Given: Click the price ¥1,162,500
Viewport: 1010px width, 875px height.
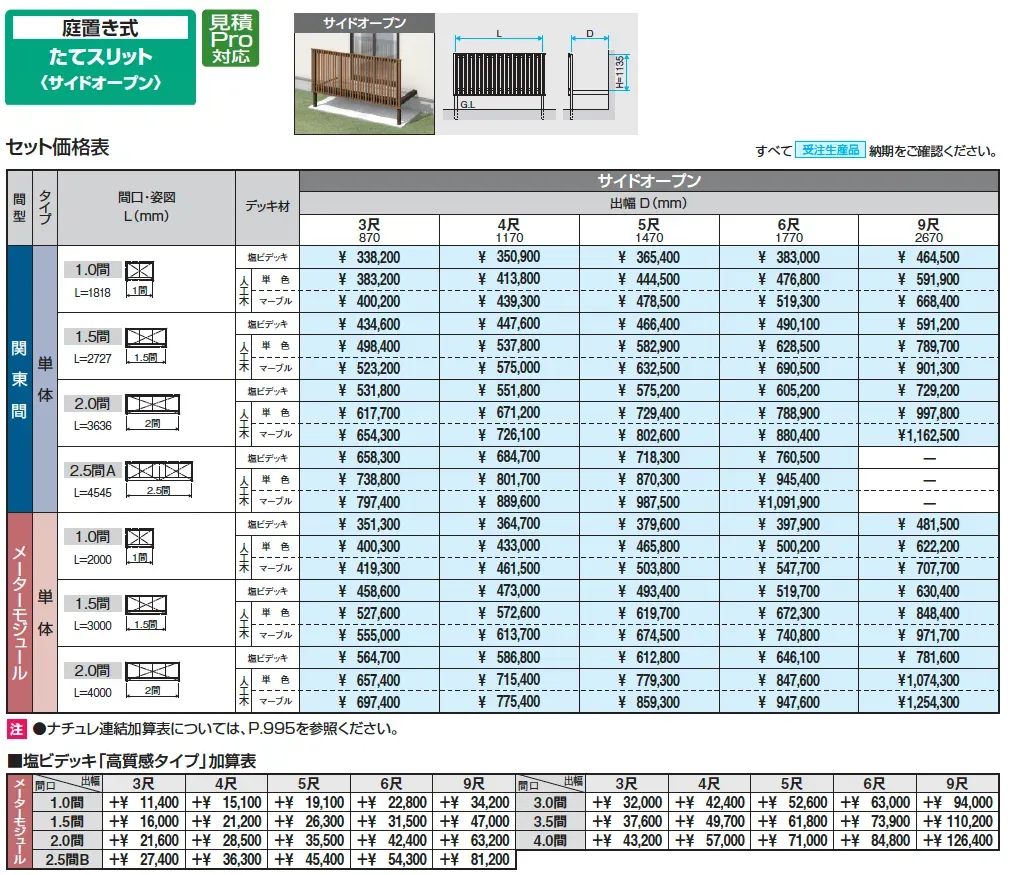Looking at the screenshot, I should pos(929,436).
